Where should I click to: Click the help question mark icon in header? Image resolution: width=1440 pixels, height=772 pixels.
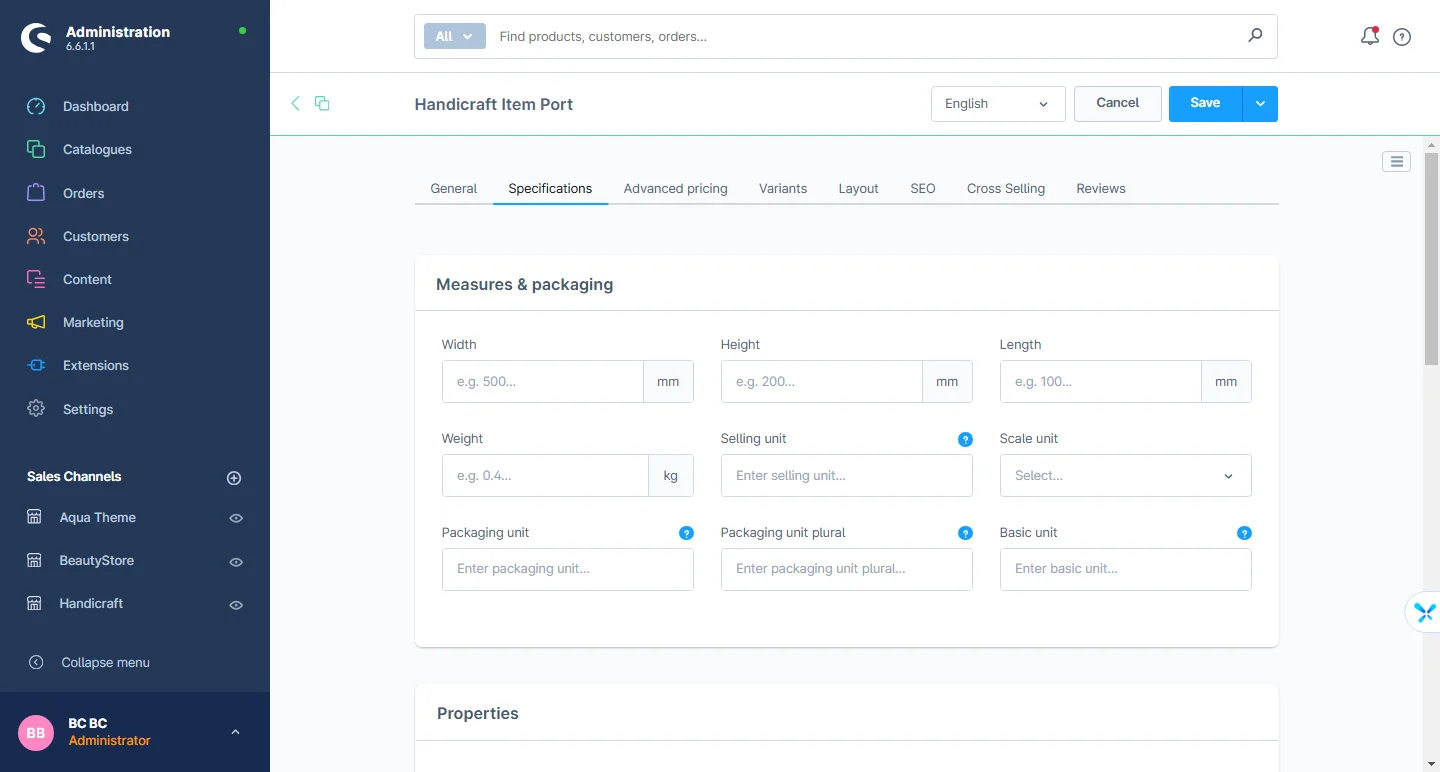point(1402,37)
